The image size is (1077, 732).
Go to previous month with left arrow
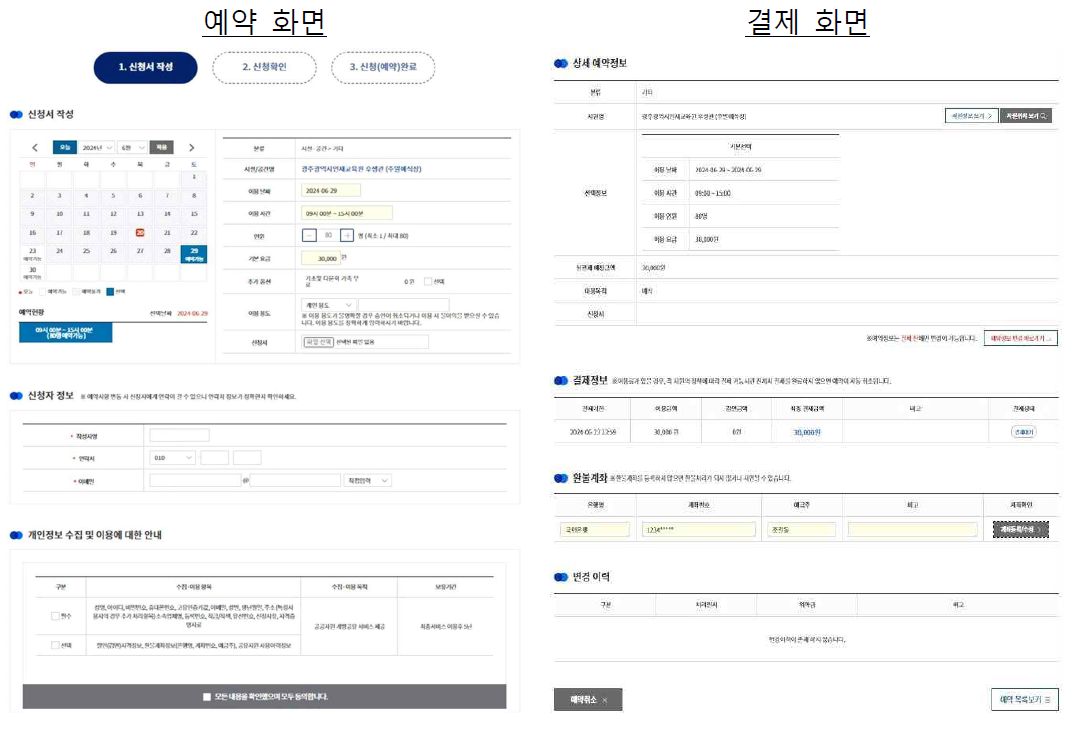point(35,148)
